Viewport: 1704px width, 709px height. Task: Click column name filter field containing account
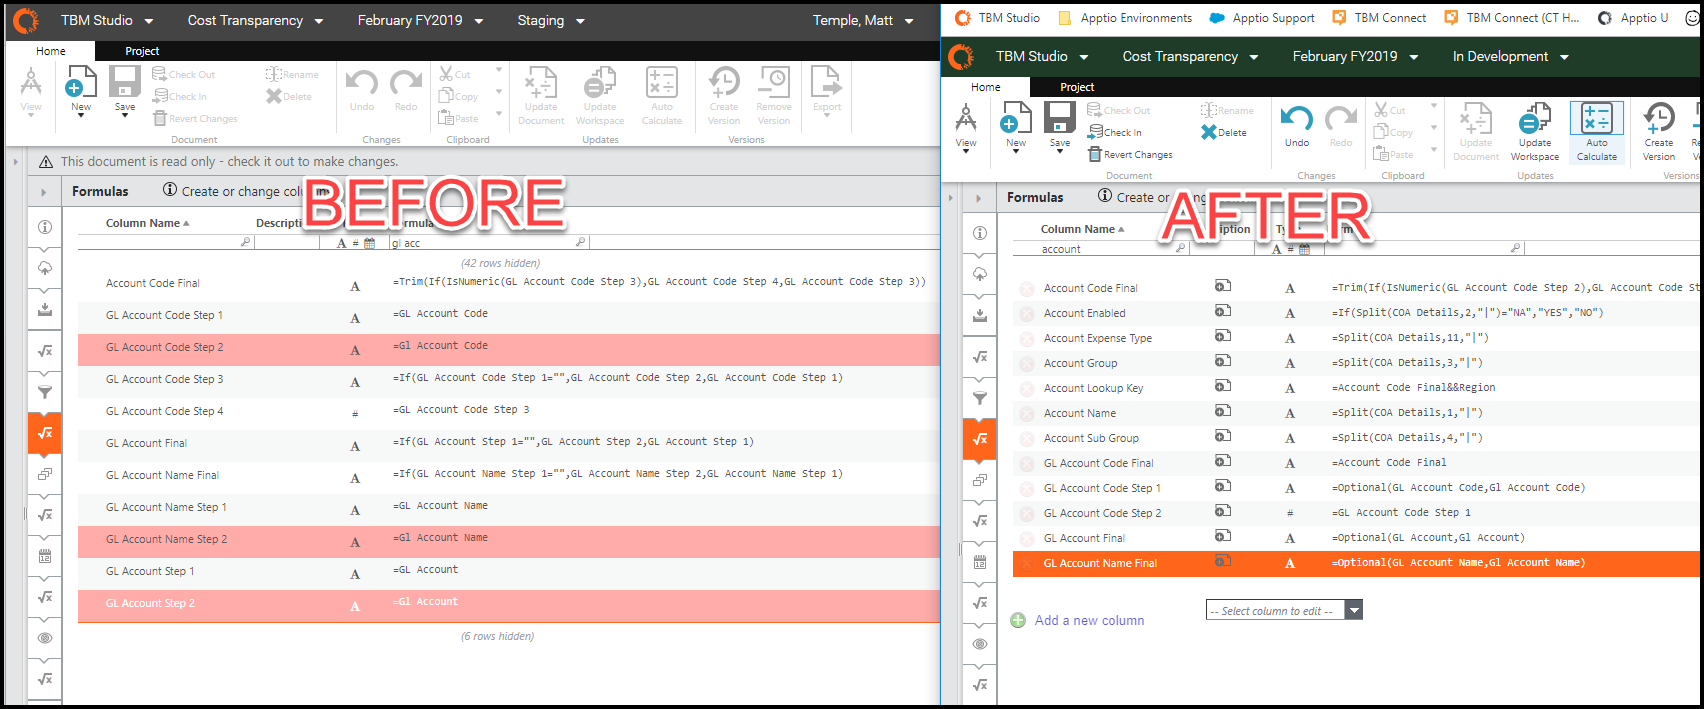[x=1113, y=249]
